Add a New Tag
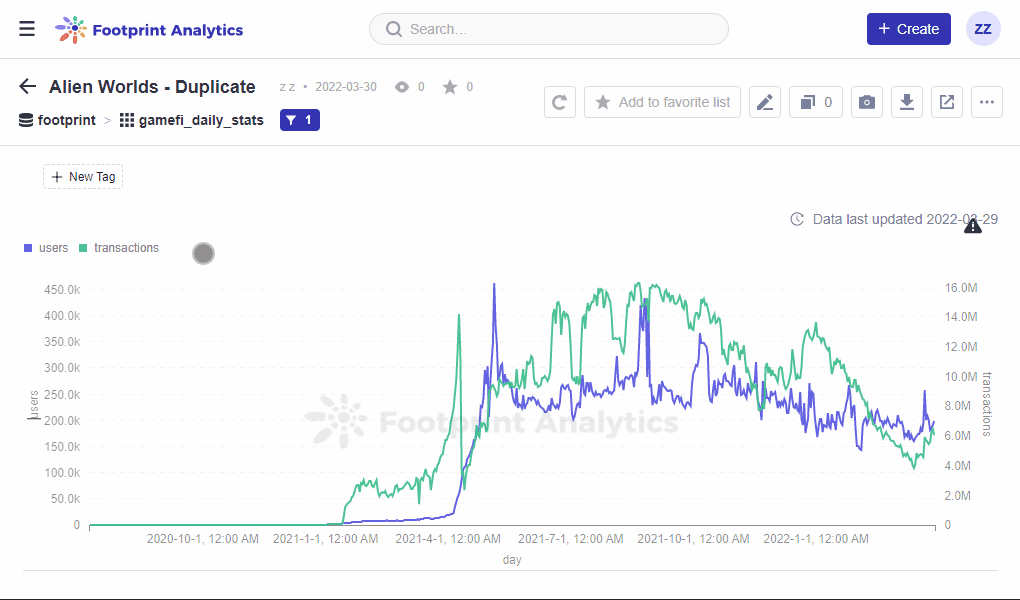This screenshot has height=600, width=1020. pyautogui.click(x=83, y=177)
